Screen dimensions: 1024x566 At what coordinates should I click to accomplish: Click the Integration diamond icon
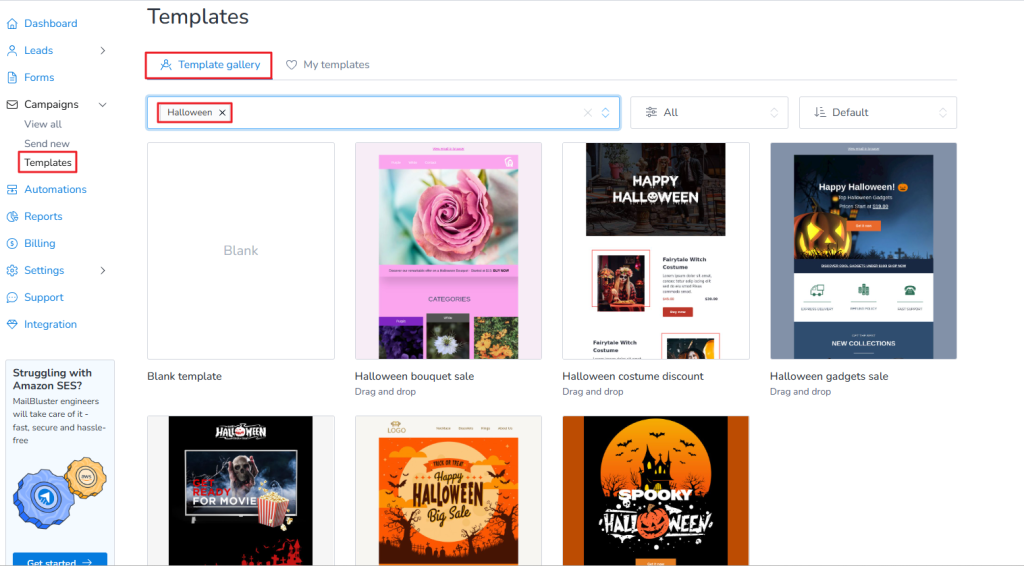(12, 324)
